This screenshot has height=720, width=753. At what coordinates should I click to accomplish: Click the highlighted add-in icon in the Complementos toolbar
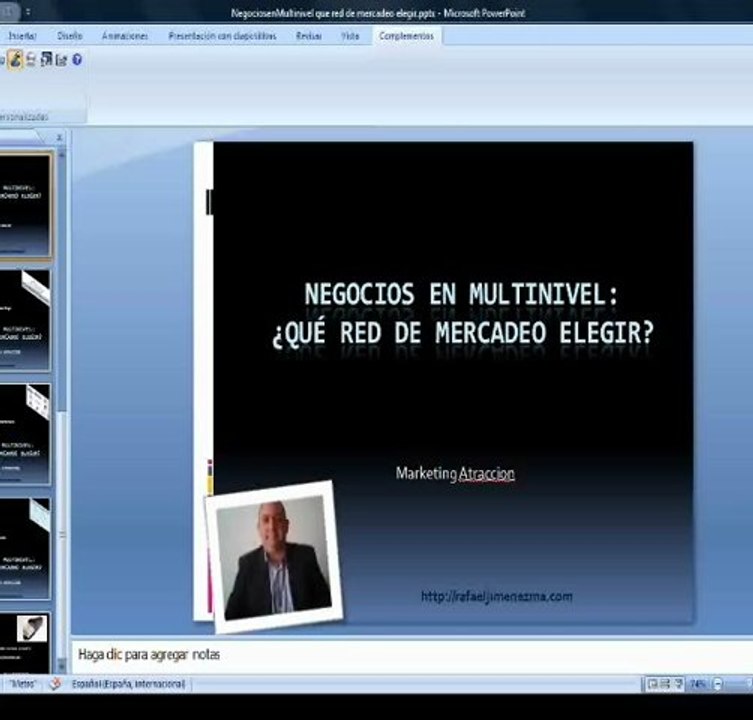[16, 60]
